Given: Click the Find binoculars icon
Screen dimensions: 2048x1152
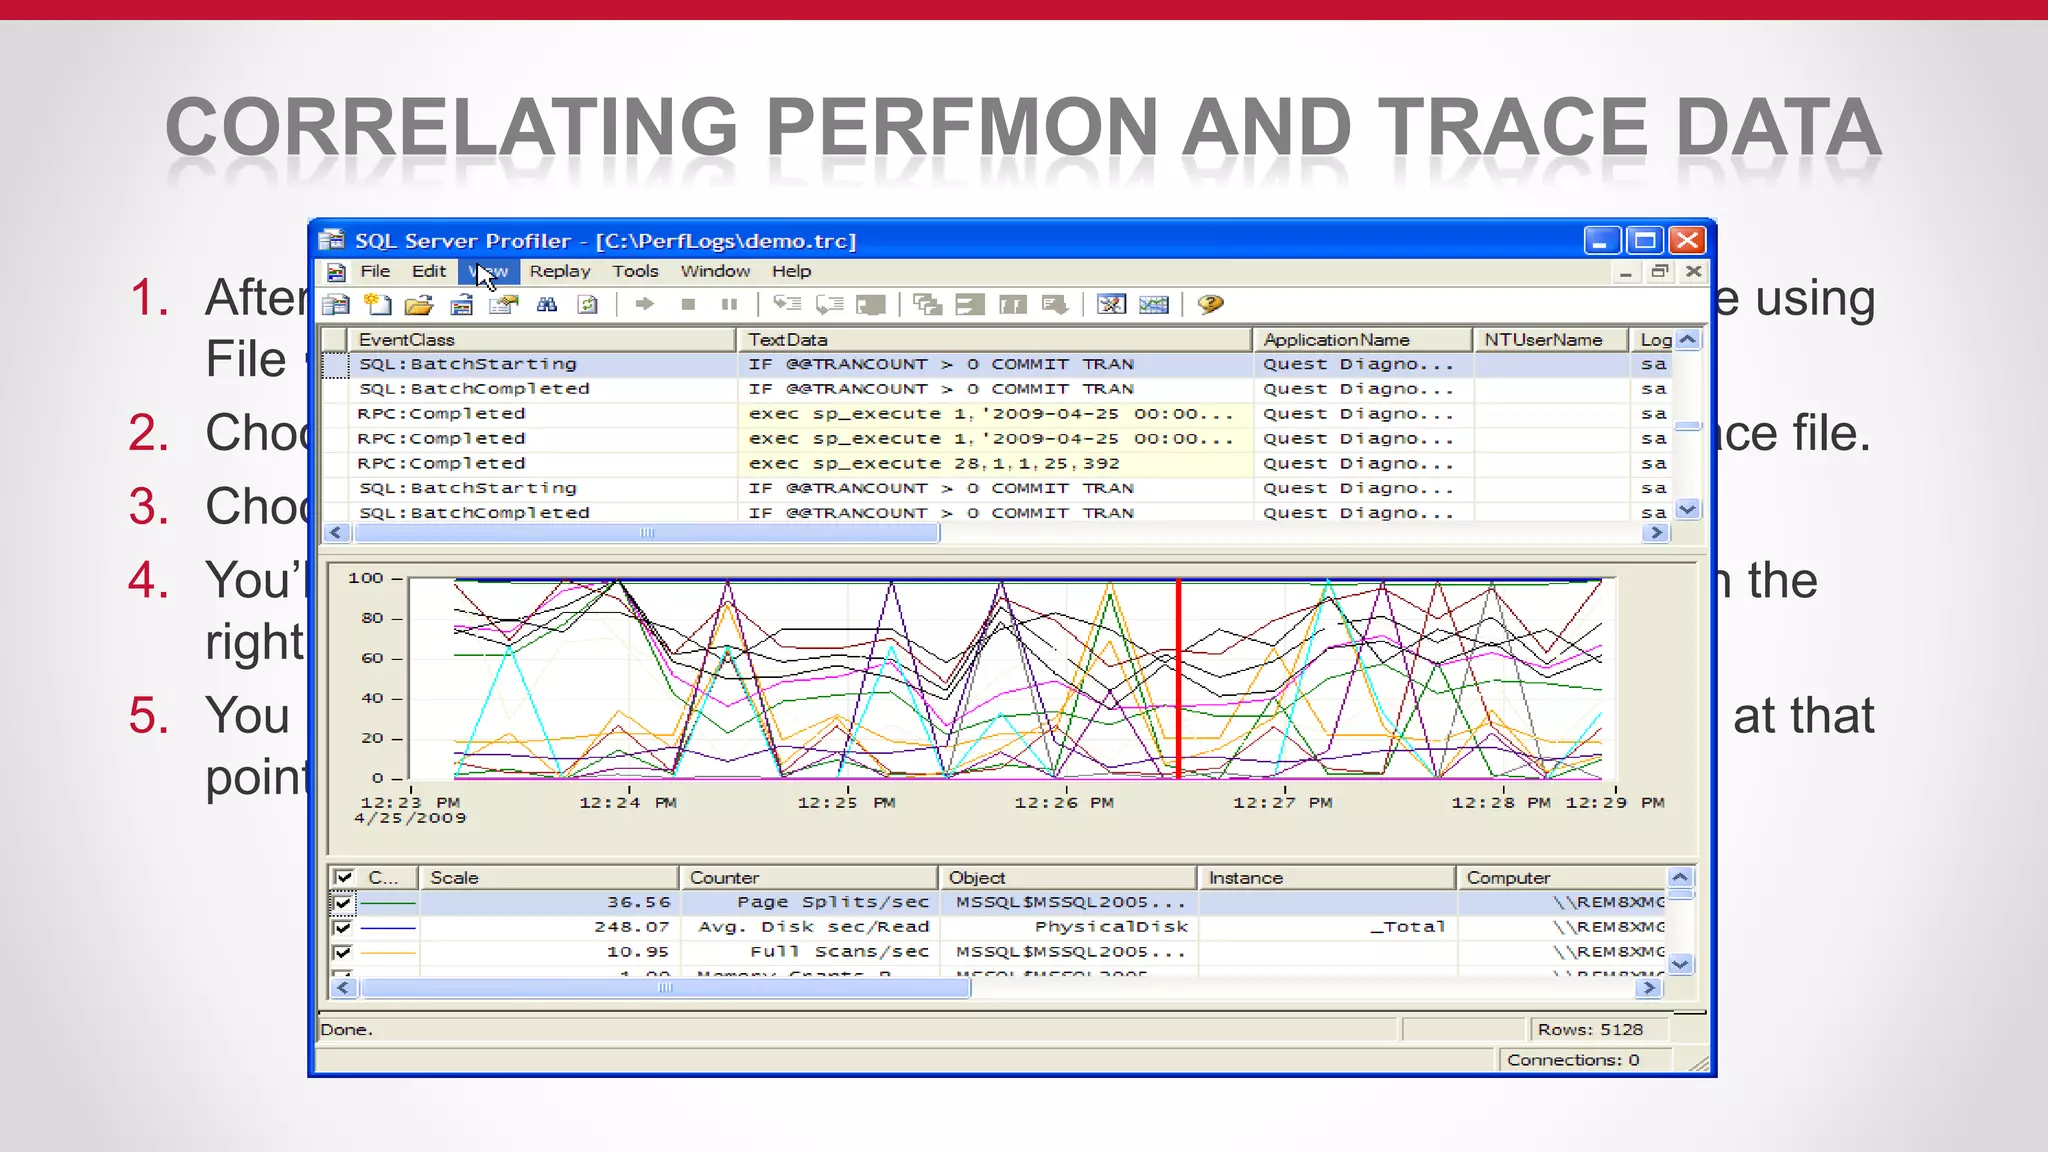Looking at the screenshot, I should [x=547, y=305].
